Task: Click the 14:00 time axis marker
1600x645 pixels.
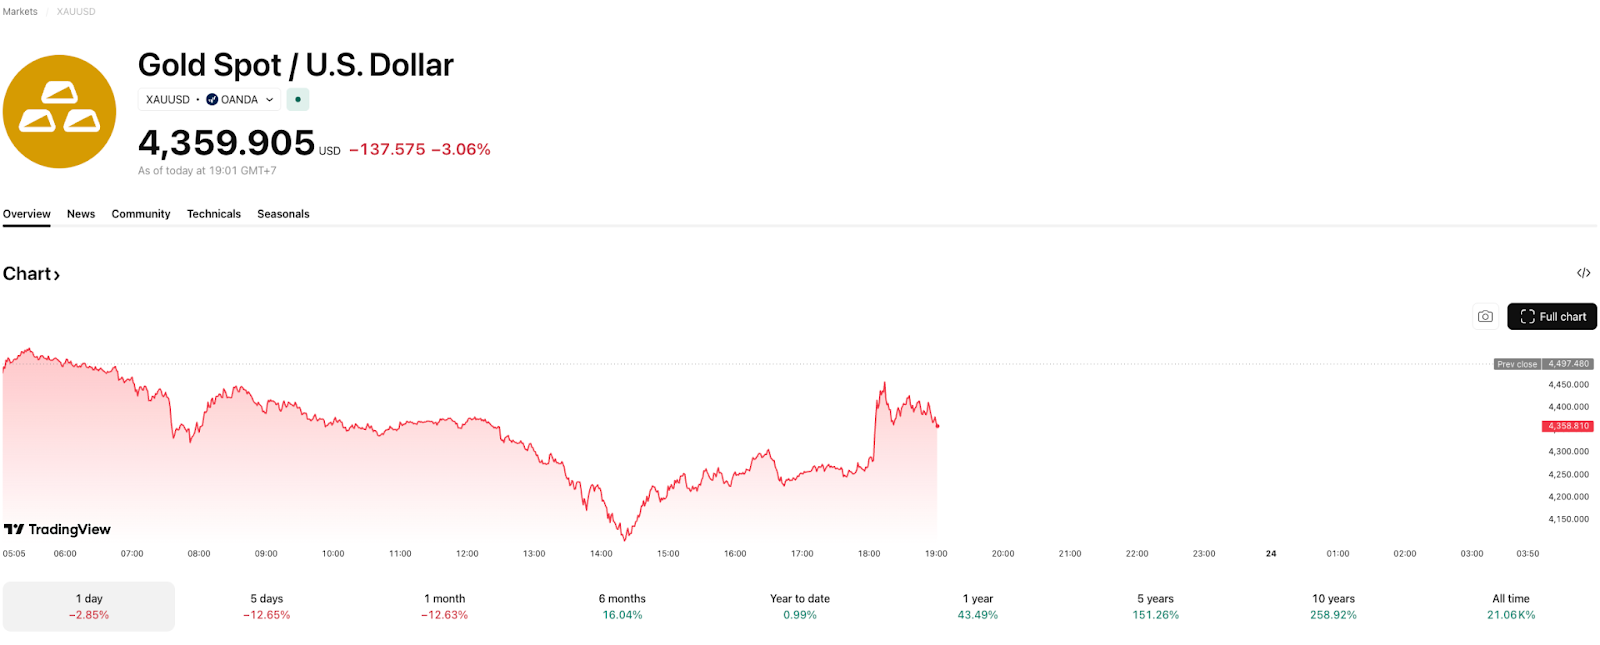Action: click(x=601, y=553)
